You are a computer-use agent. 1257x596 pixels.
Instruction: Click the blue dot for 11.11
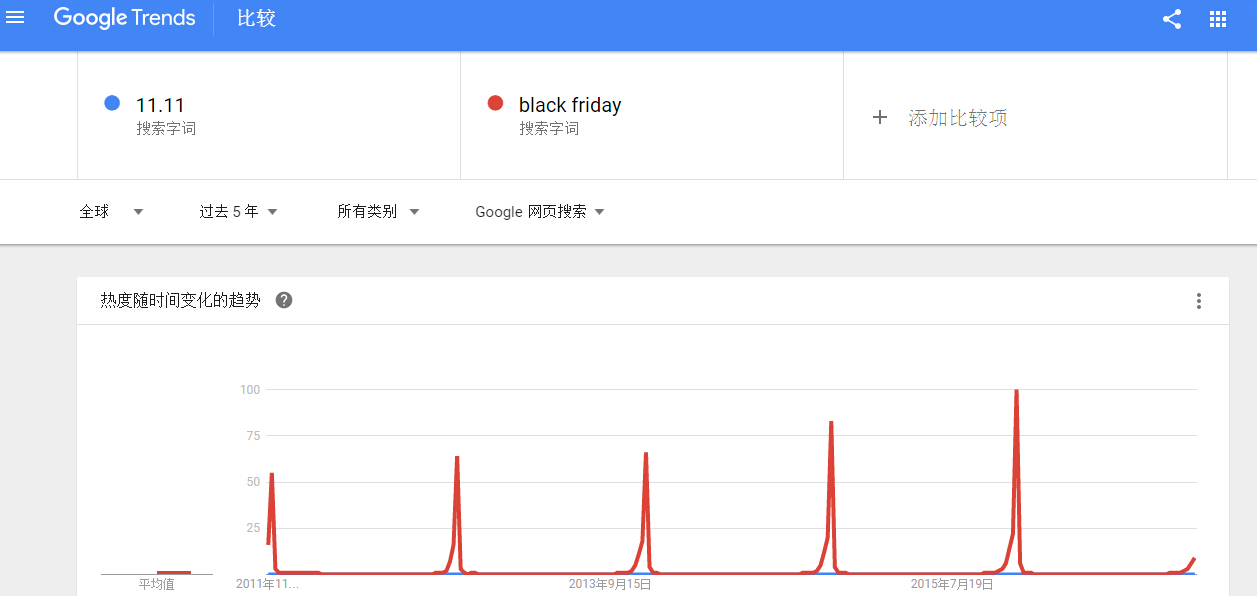[x=112, y=103]
